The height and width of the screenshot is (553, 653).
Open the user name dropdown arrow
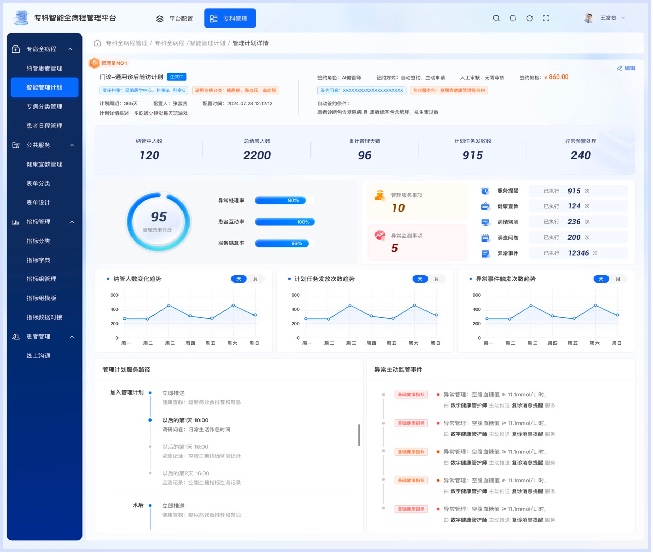[624, 18]
